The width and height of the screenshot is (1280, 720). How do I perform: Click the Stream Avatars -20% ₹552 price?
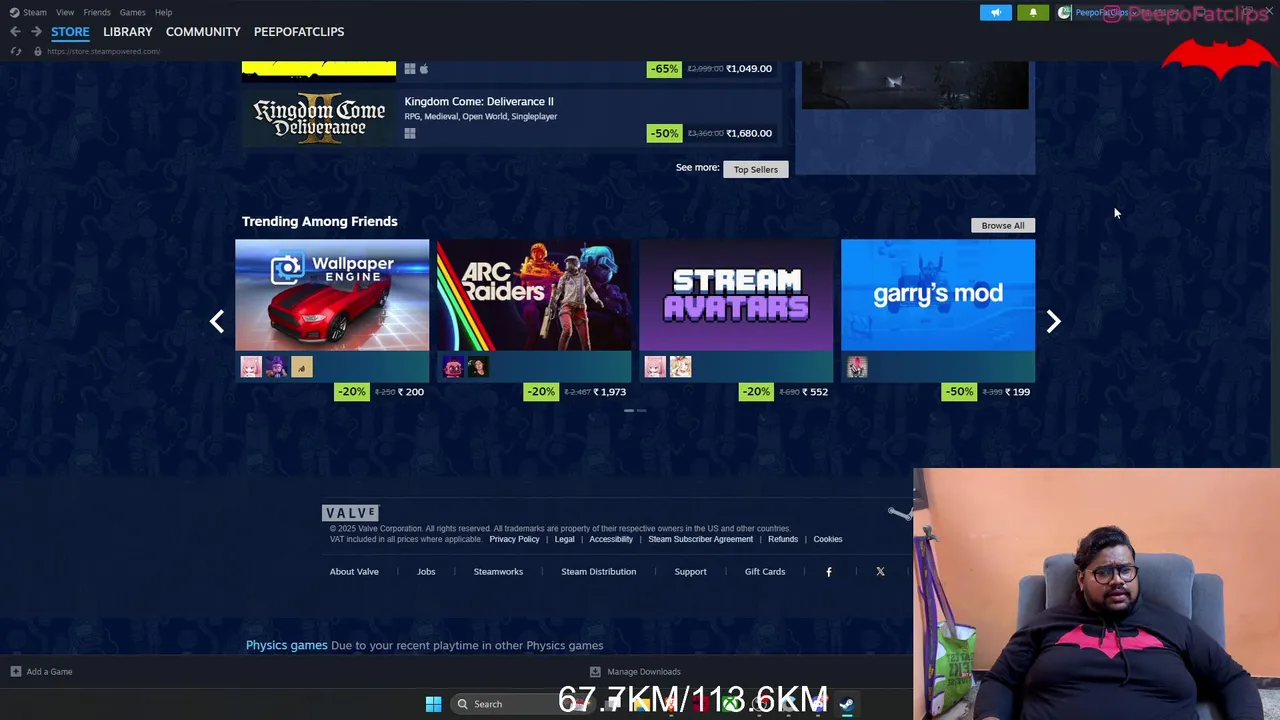coord(786,392)
